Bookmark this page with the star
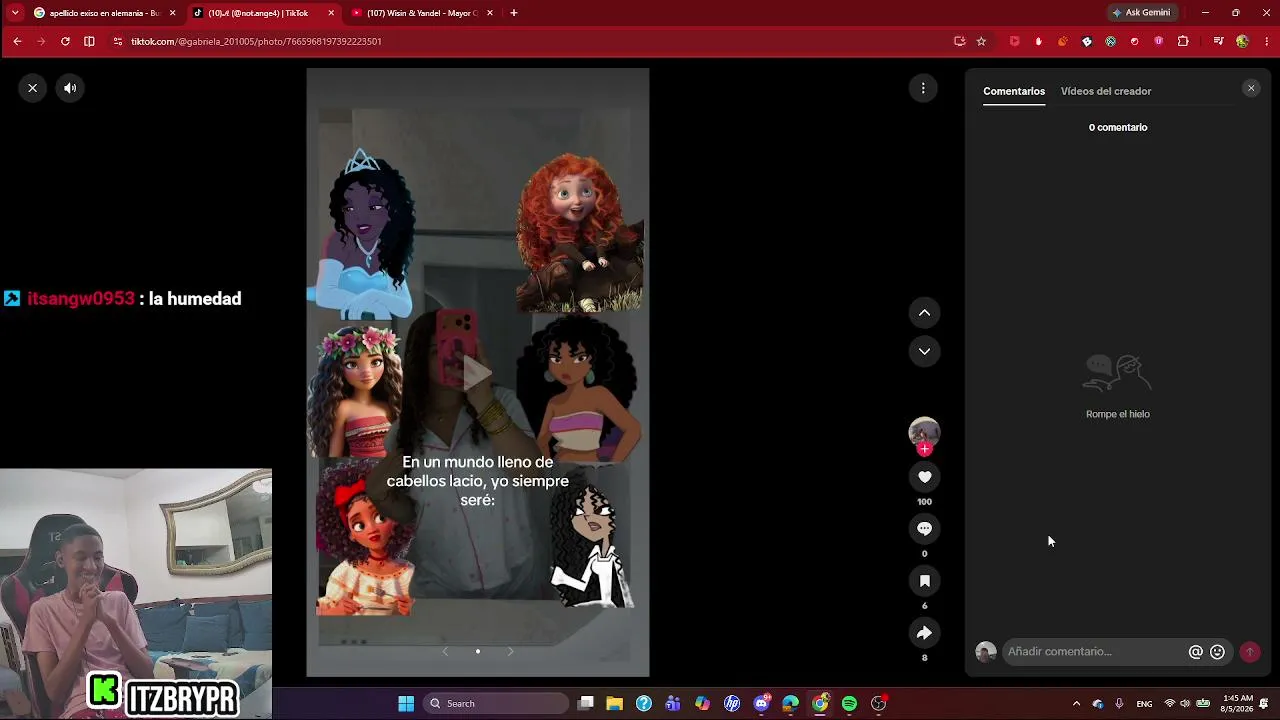The height and width of the screenshot is (720, 1280). click(981, 41)
